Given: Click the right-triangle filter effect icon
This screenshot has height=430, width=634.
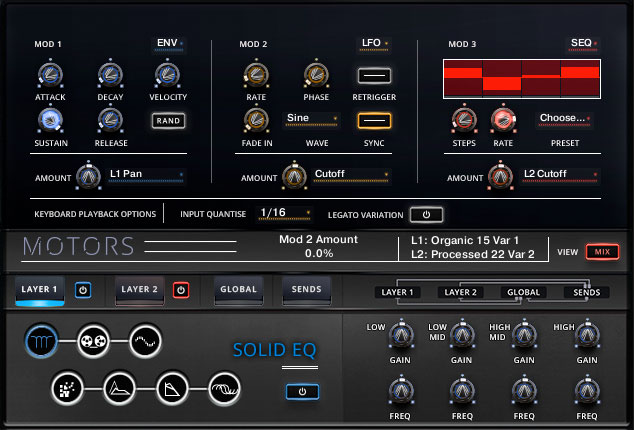Looking at the screenshot, I should click(x=171, y=386).
